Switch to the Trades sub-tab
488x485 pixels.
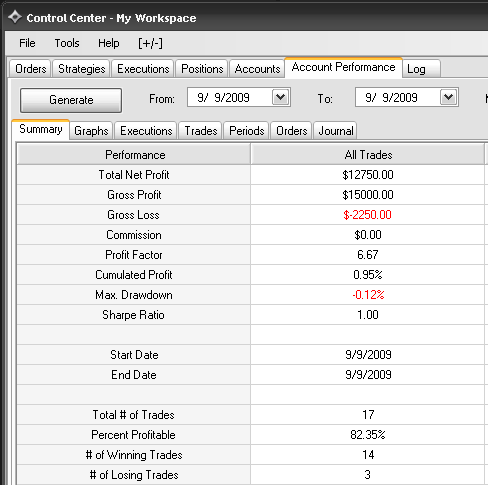click(201, 131)
